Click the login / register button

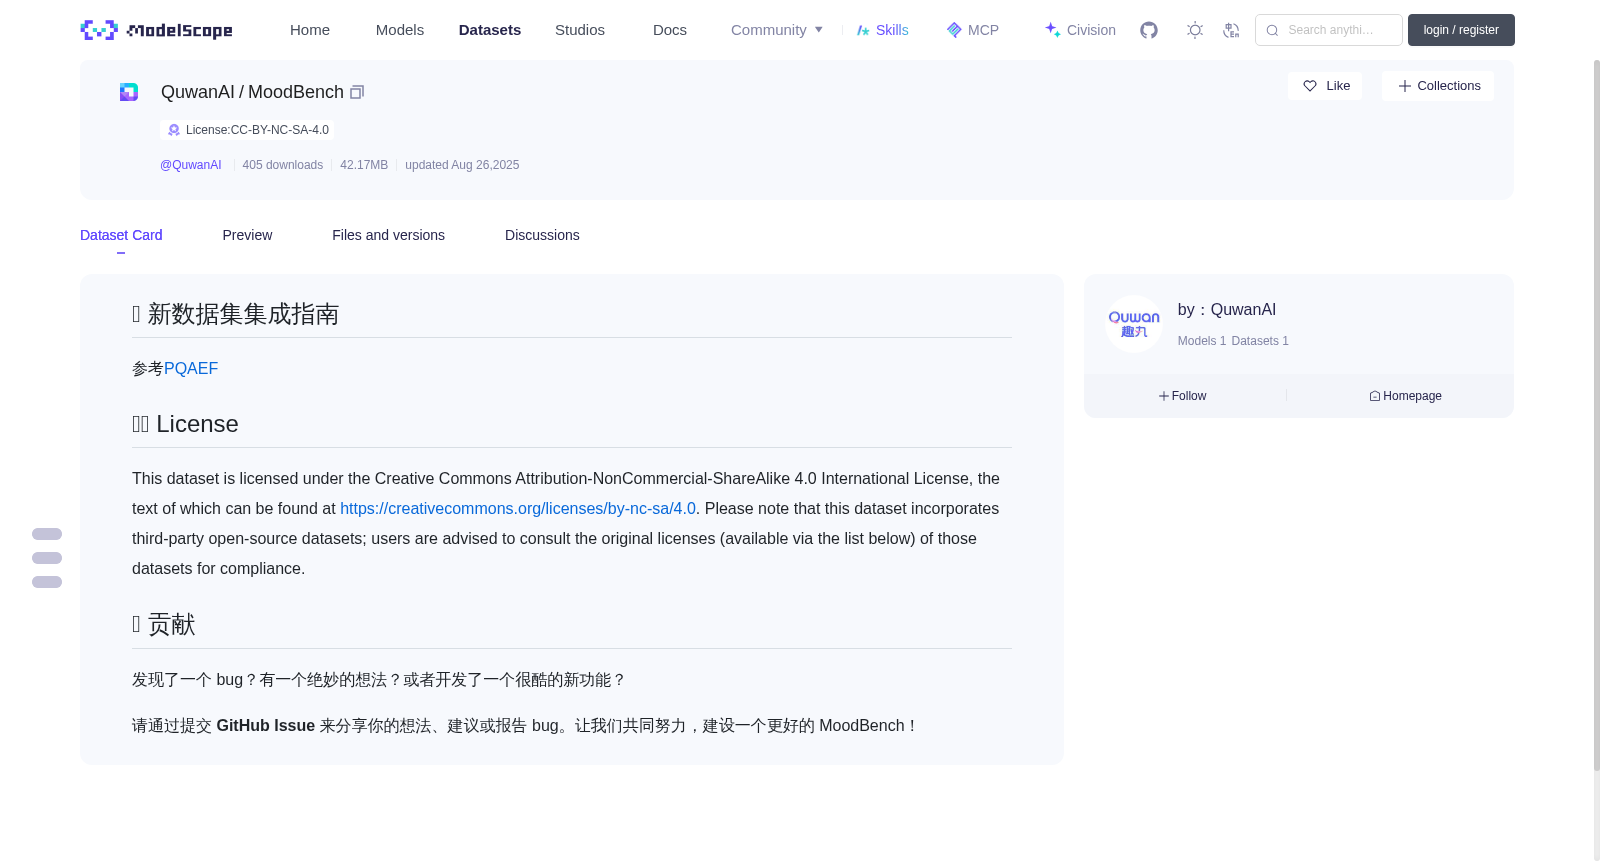1461,30
